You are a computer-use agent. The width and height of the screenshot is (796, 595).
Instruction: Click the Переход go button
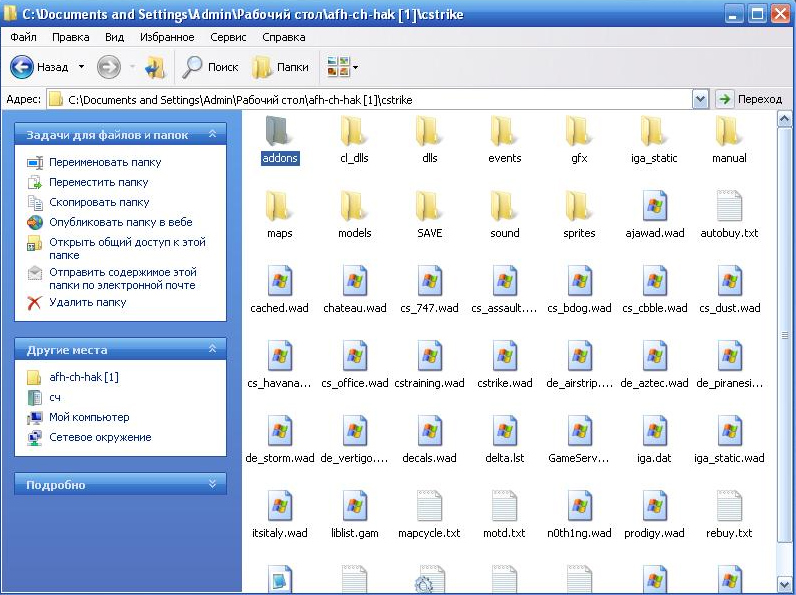(x=751, y=100)
